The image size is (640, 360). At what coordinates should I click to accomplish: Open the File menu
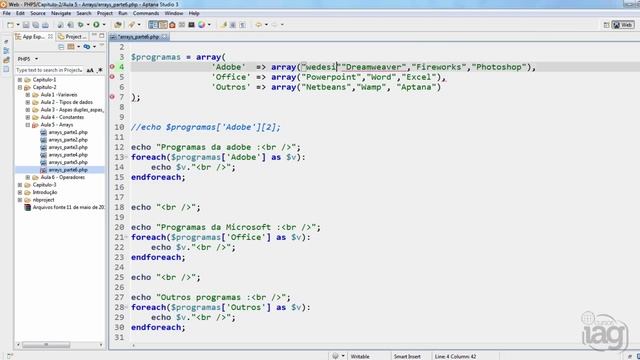tap(7, 13)
